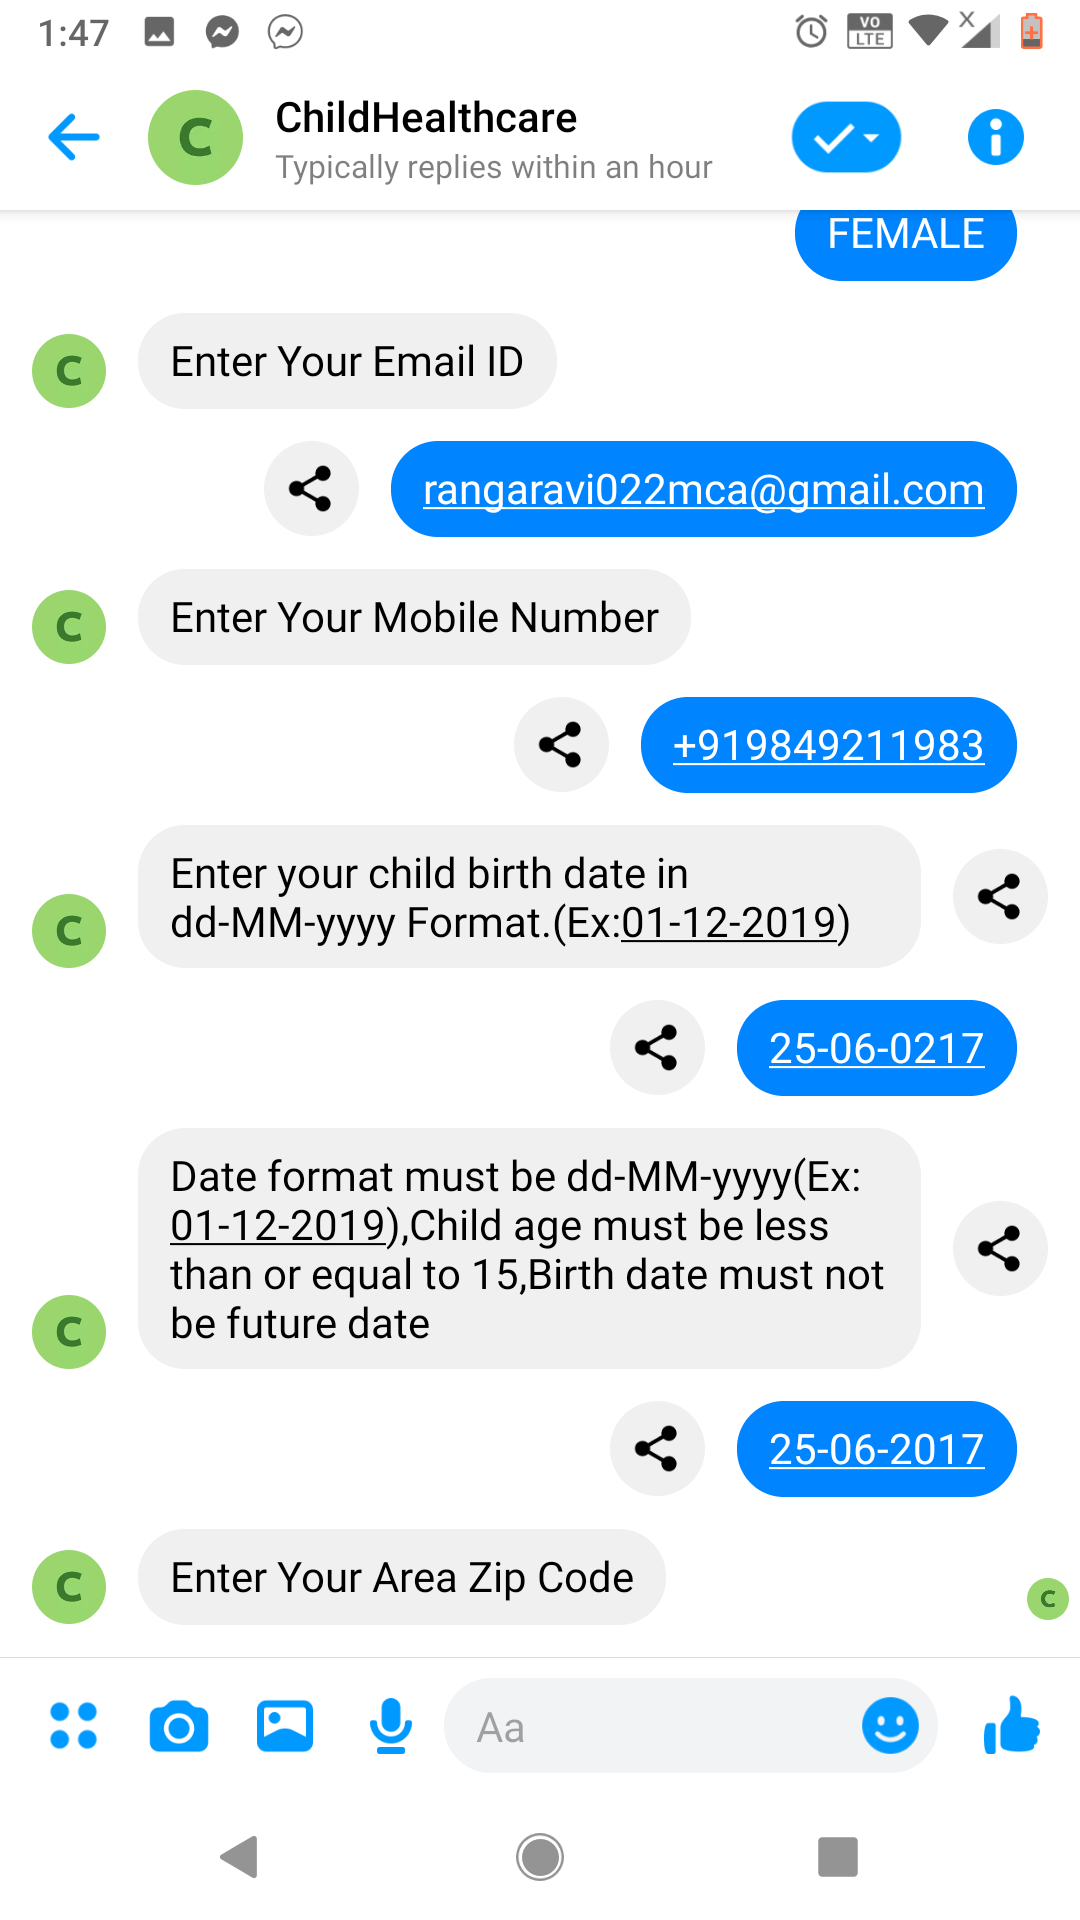The width and height of the screenshot is (1080, 1920).
Task: Start a voice recording with microphone
Action: point(391,1726)
